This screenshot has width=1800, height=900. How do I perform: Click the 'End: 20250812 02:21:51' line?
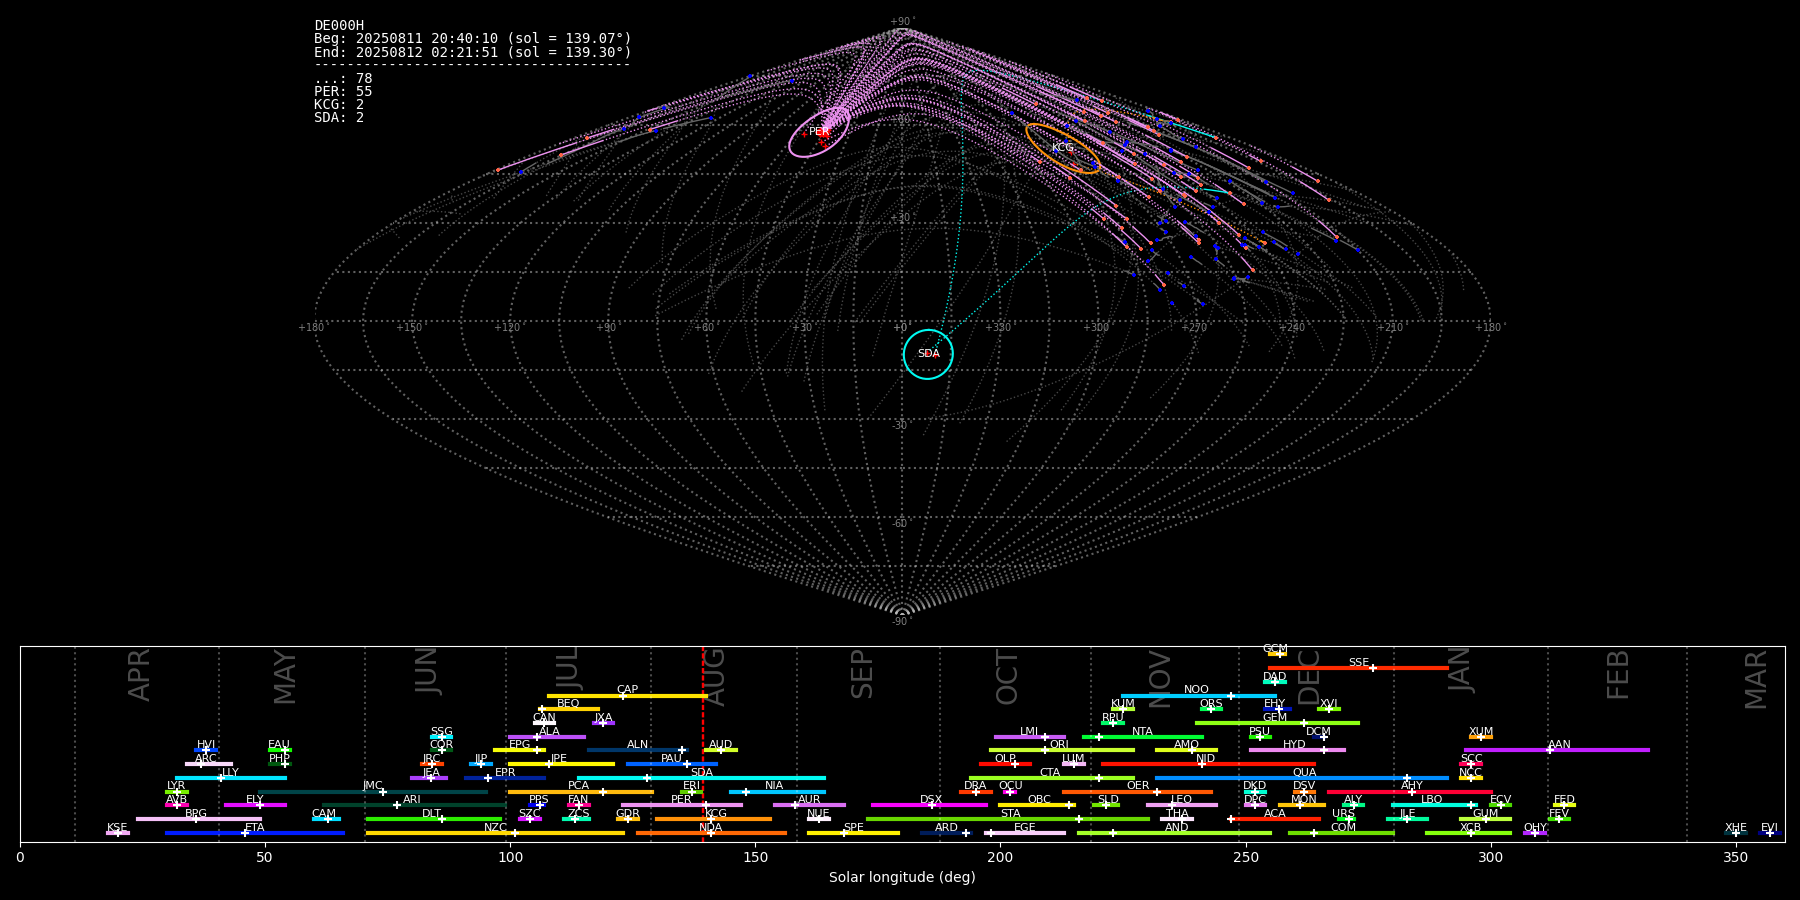pos(473,52)
